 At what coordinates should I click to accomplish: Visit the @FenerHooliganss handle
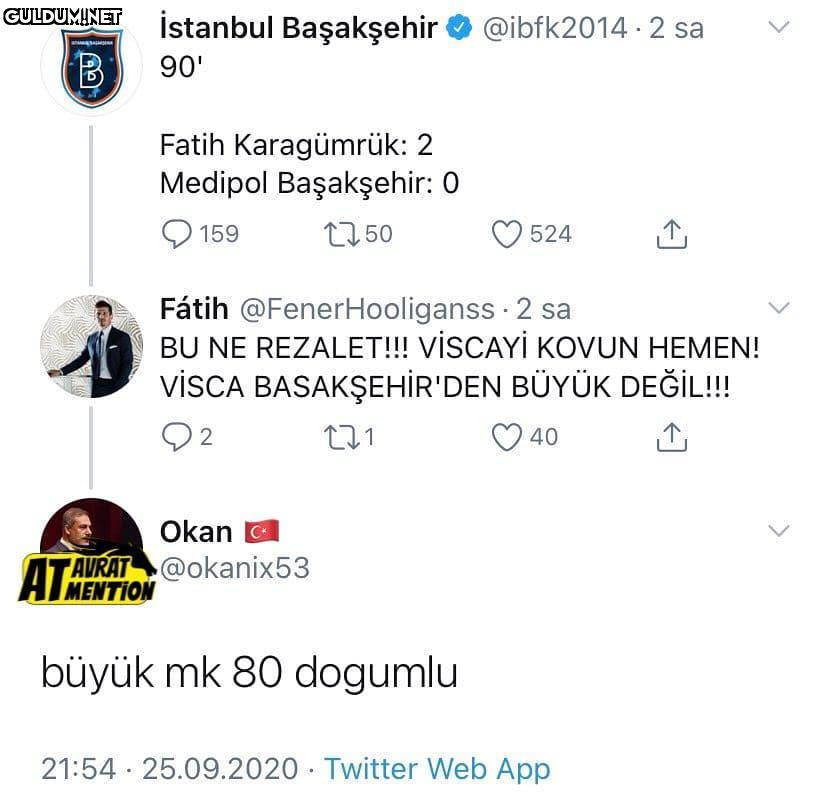pos(368,309)
